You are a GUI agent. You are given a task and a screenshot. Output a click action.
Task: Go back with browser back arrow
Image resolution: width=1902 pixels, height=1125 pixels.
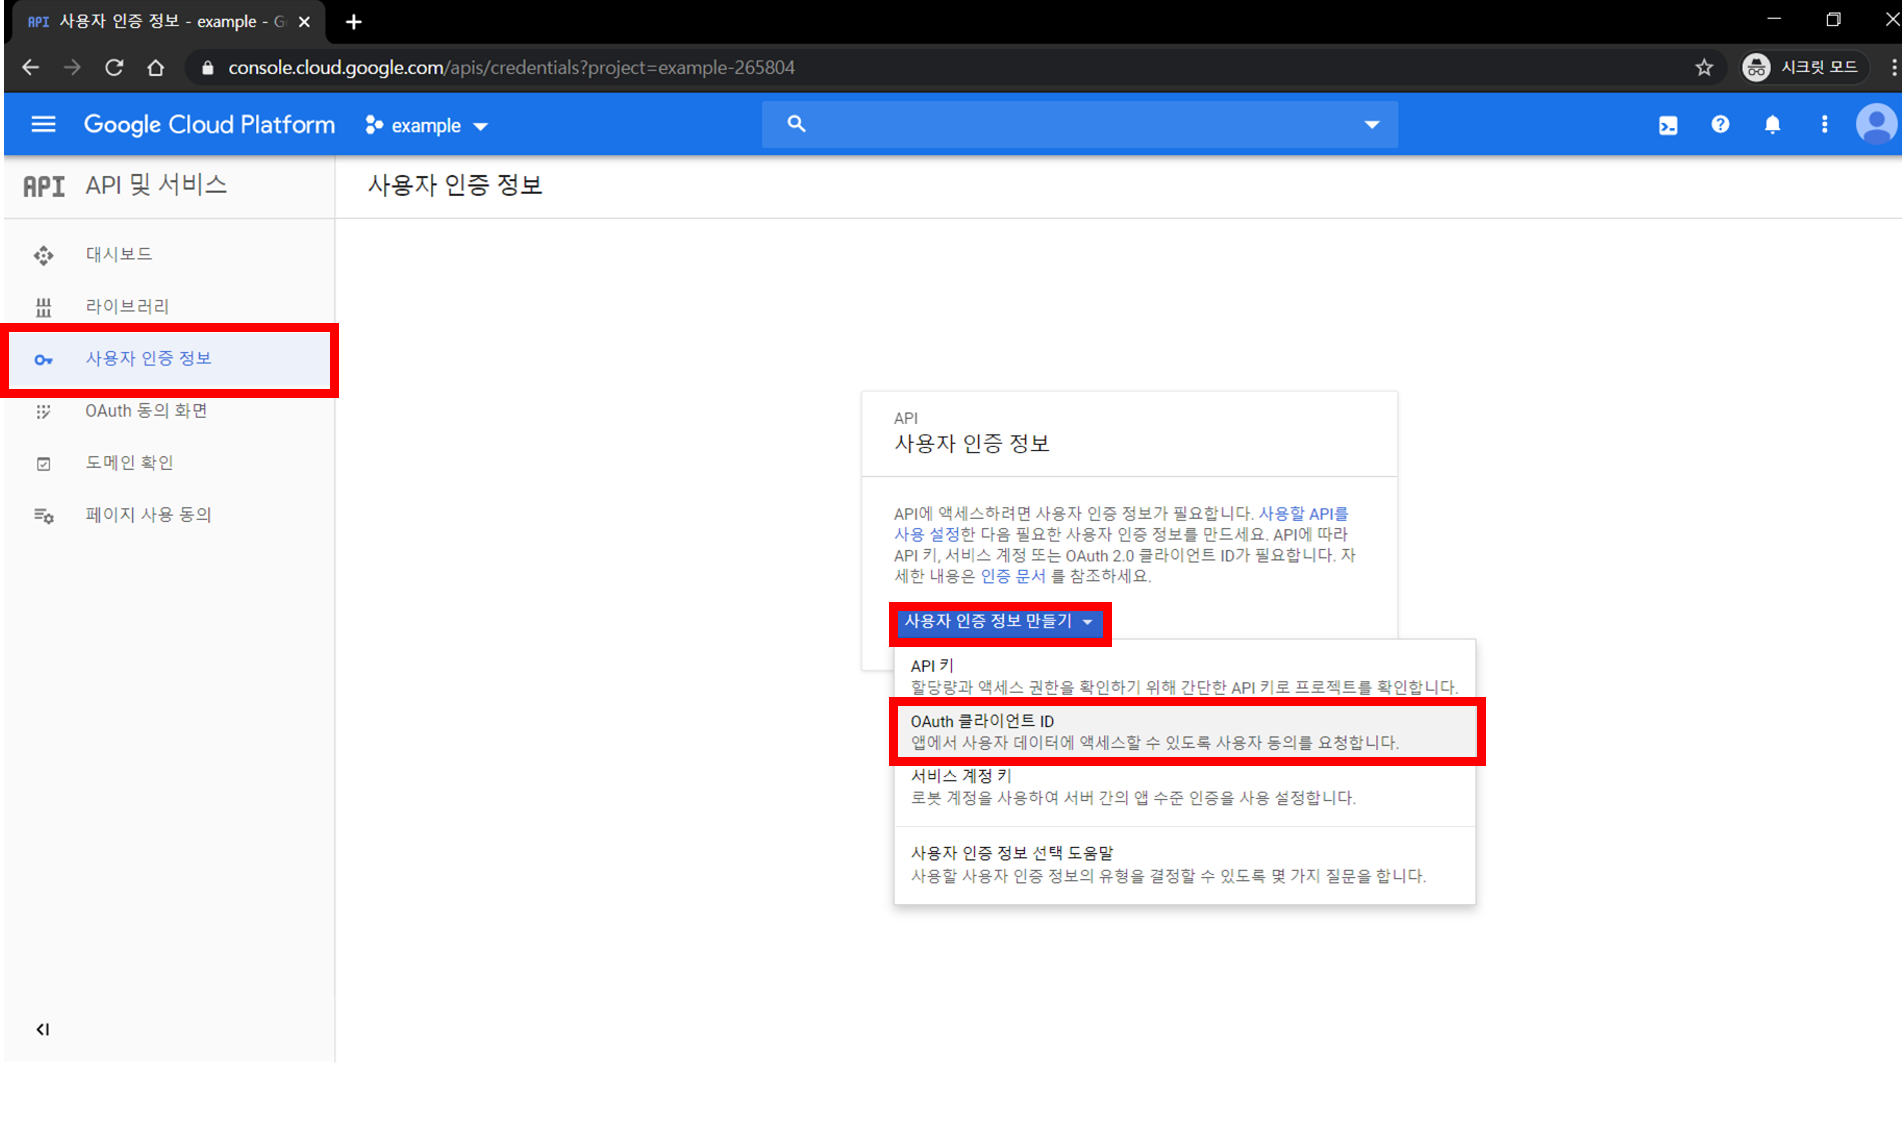[x=31, y=68]
